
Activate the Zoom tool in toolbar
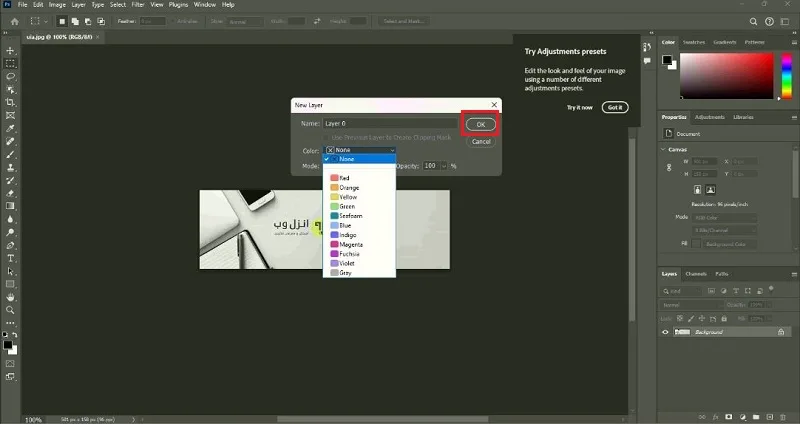pyautogui.click(x=10, y=310)
